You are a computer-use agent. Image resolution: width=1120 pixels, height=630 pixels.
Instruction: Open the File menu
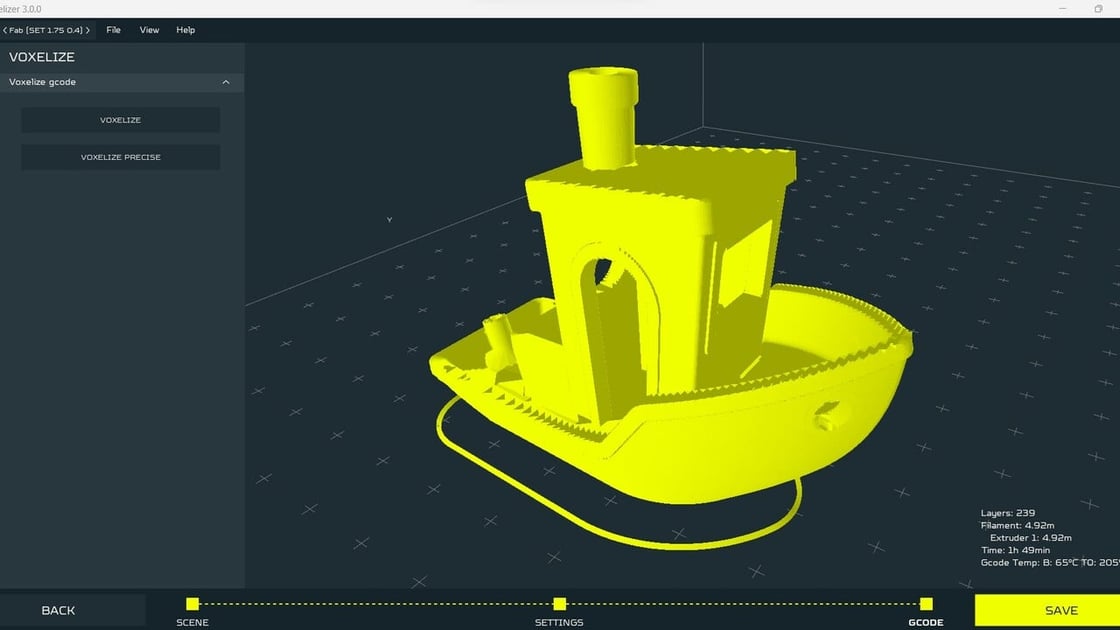tap(113, 30)
